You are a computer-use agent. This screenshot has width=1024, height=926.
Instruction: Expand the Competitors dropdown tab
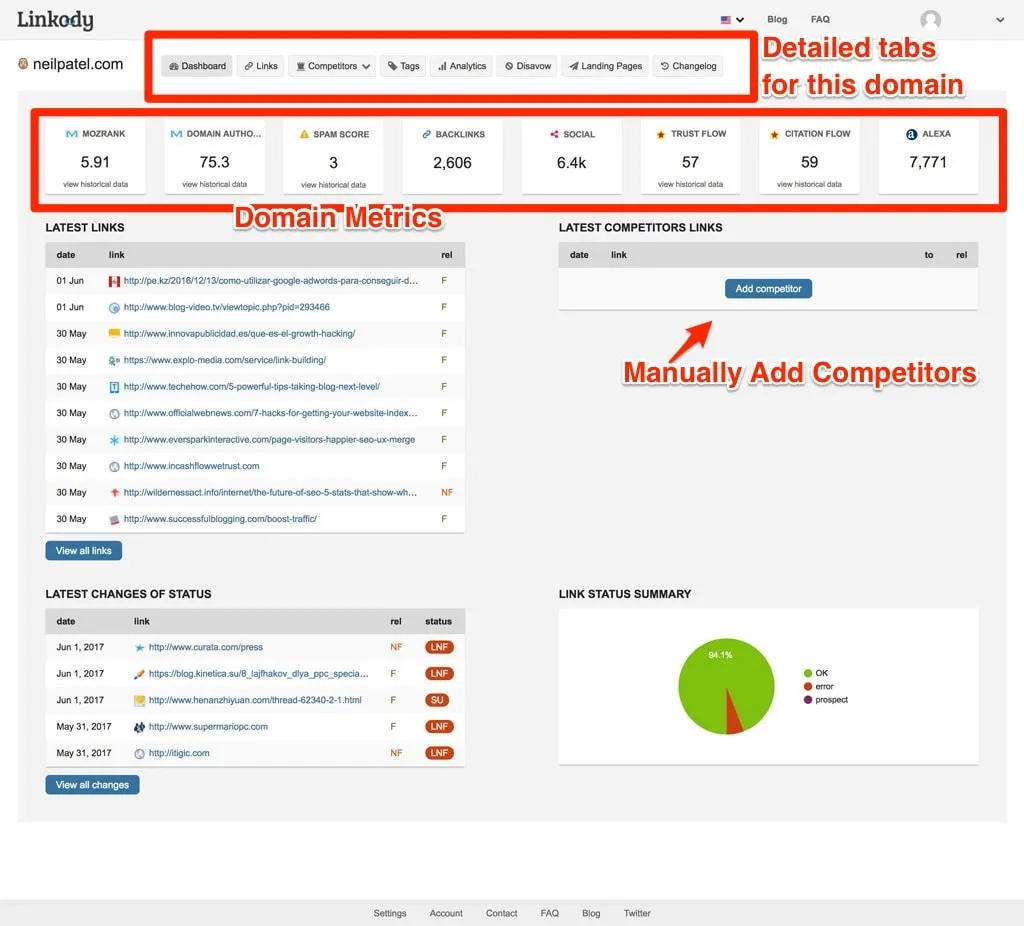coord(332,66)
